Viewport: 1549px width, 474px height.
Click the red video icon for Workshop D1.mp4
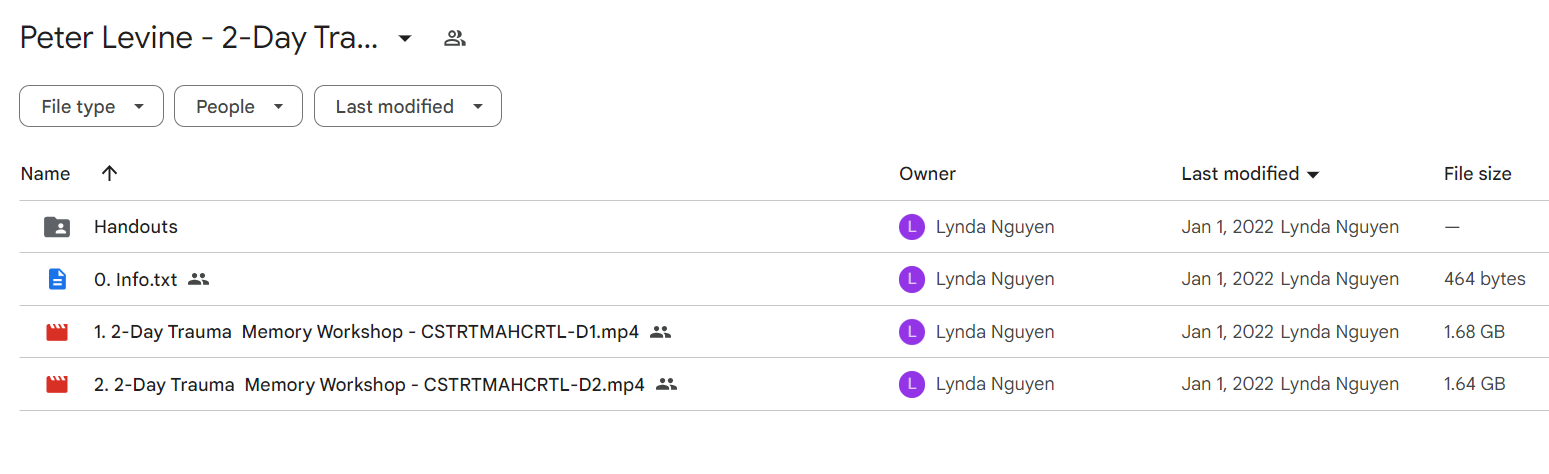[57, 332]
